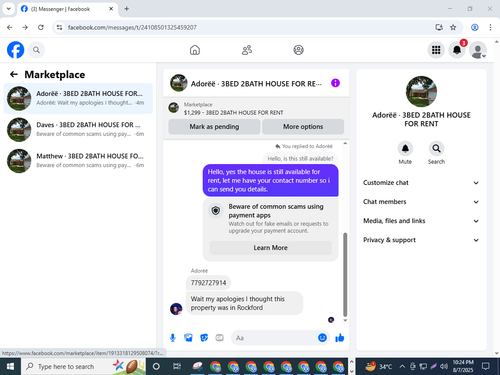Click the chat header conversation title
The width and height of the screenshot is (500, 375).
point(256,84)
